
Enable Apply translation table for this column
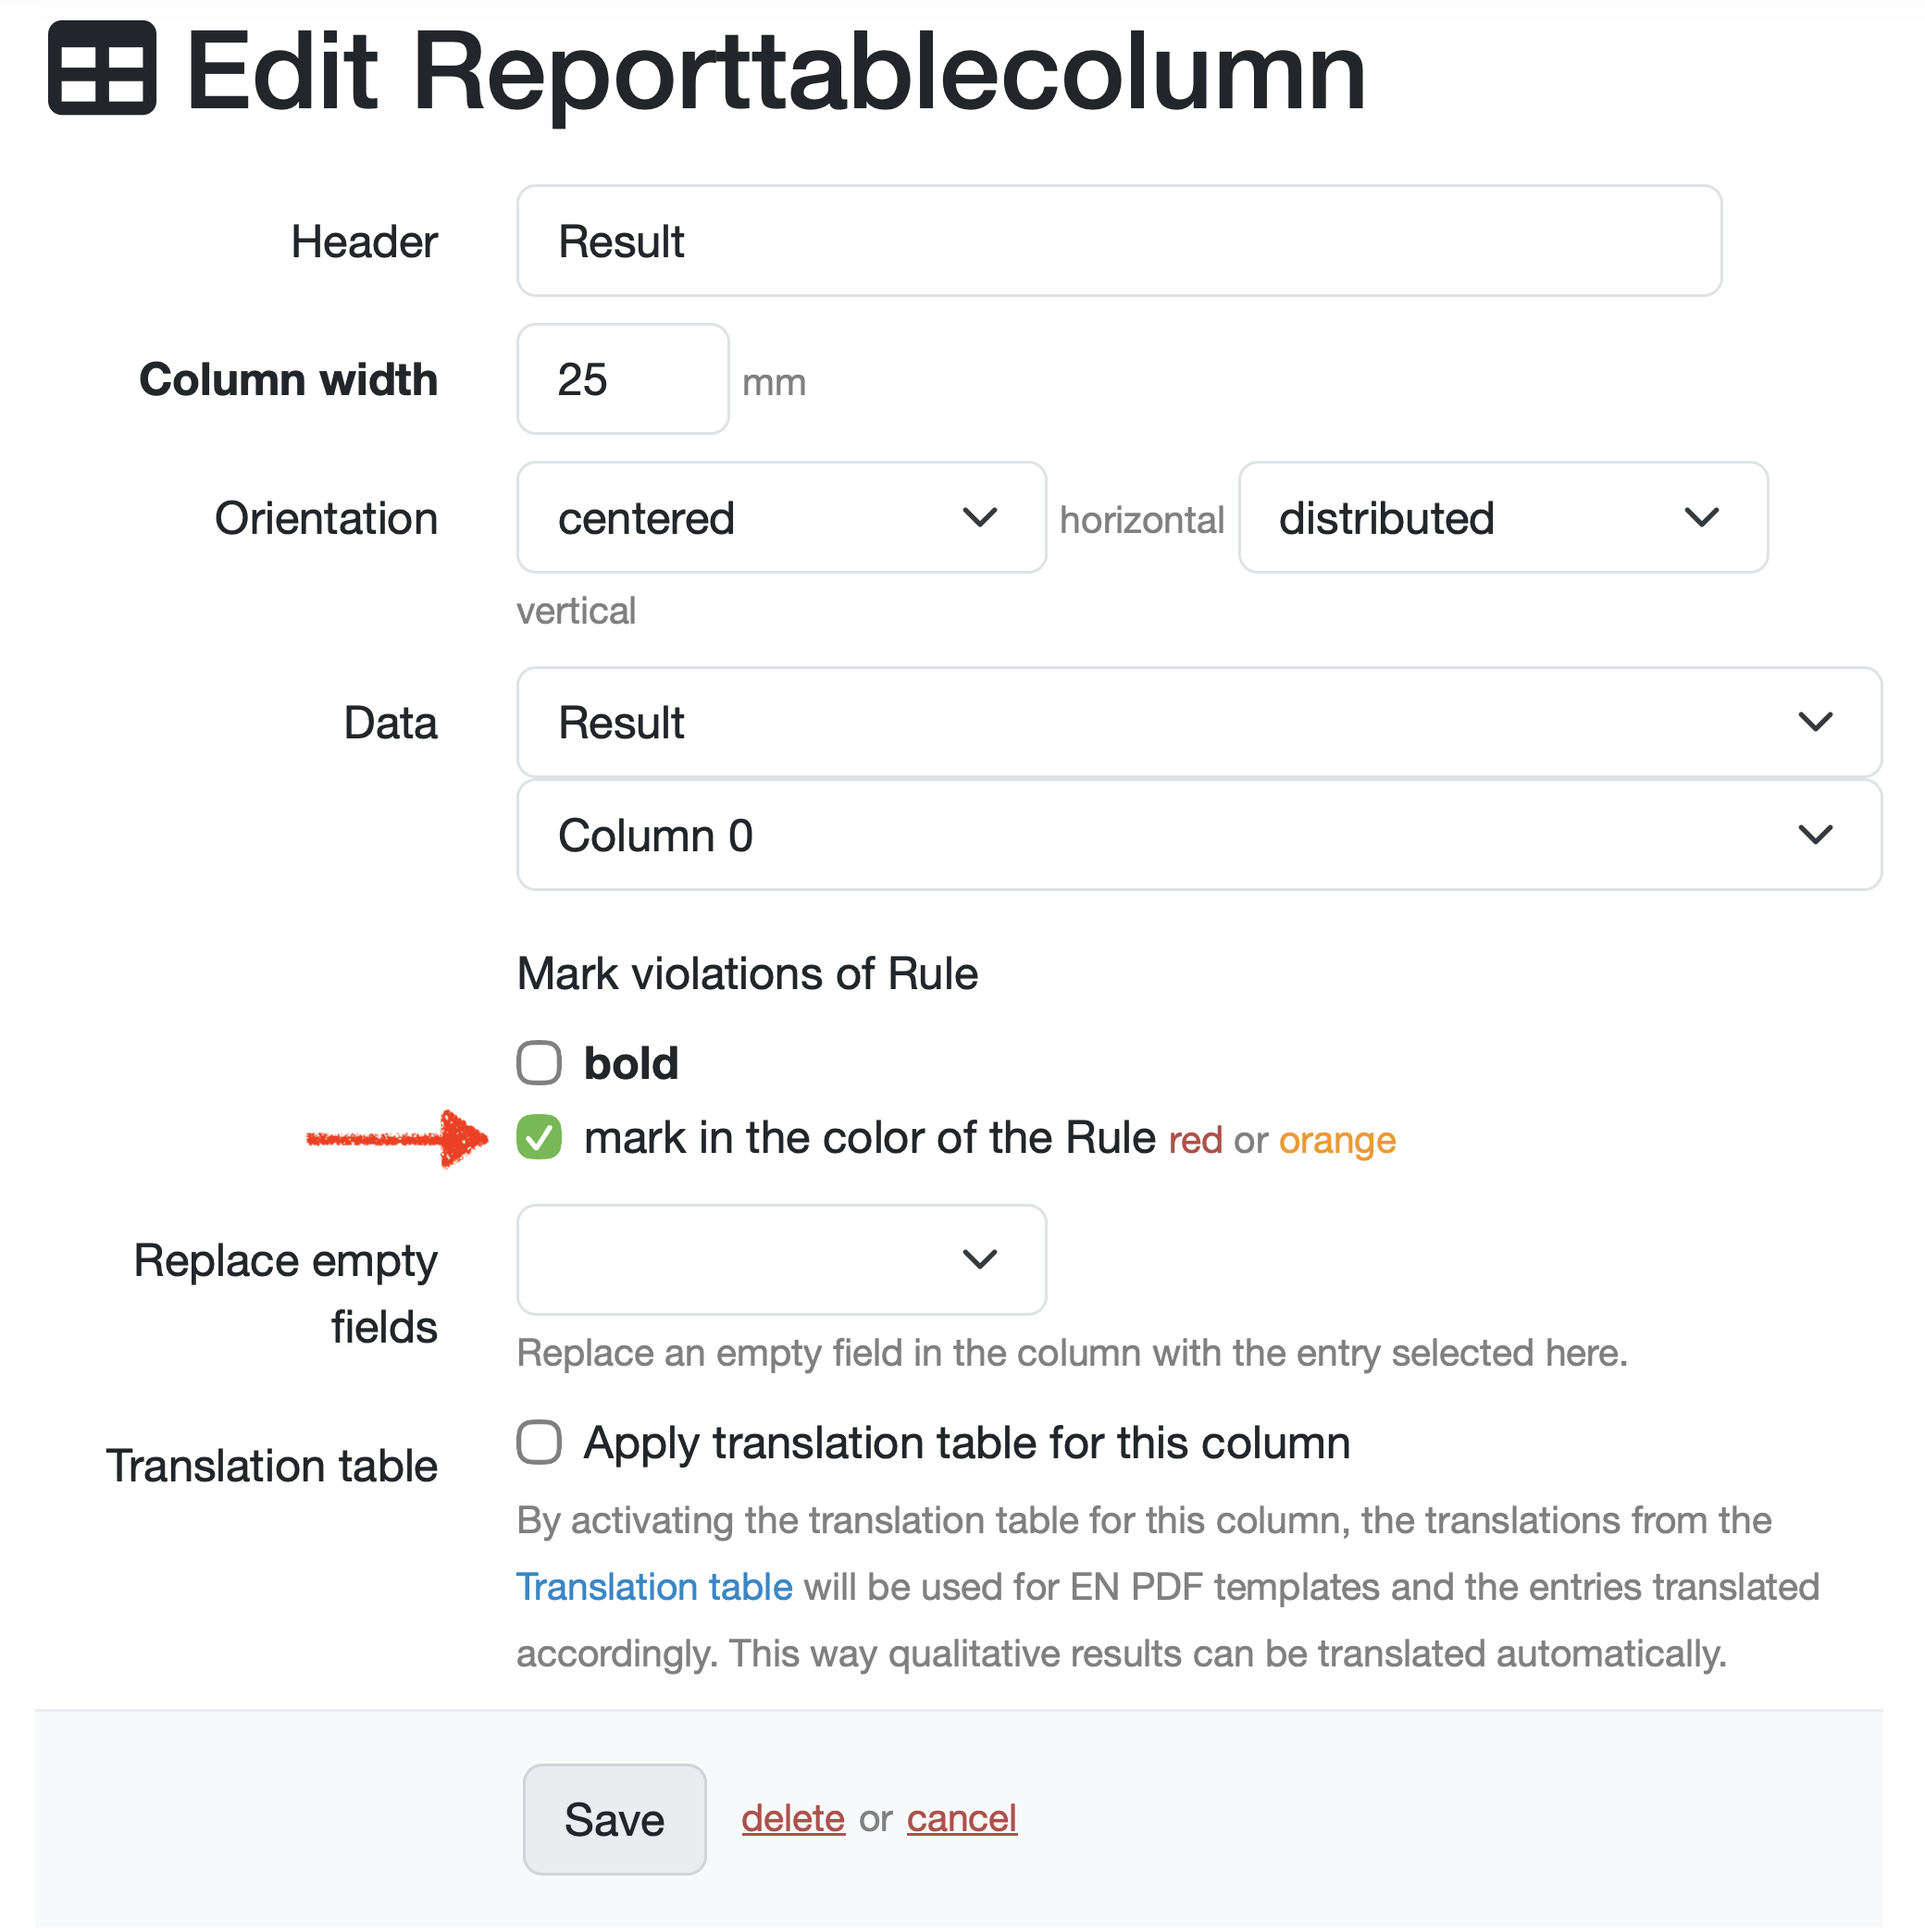tap(539, 1443)
